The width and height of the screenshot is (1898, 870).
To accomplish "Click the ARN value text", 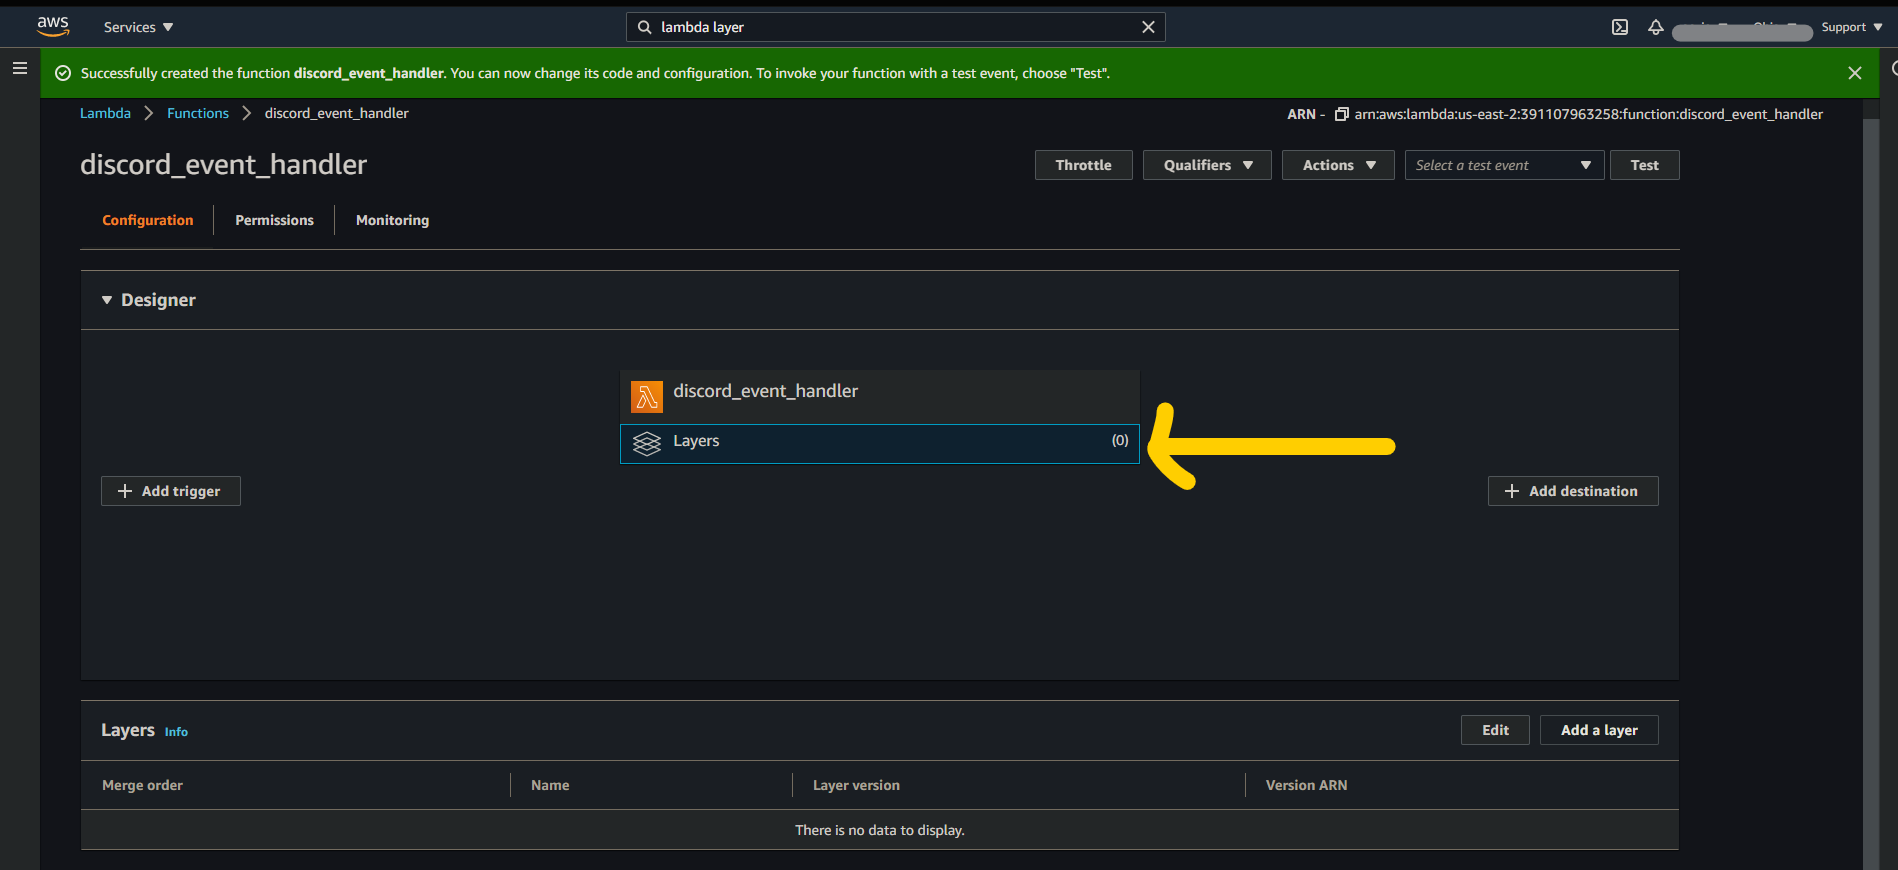I will [x=1588, y=114].
